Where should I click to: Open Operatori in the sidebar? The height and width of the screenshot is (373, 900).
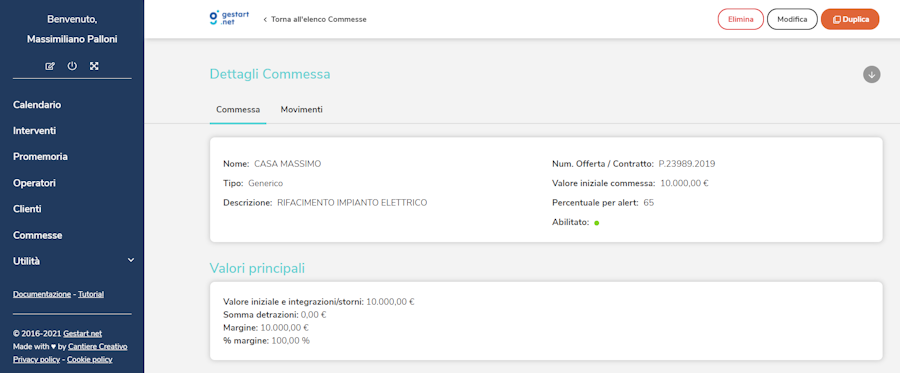34,183
